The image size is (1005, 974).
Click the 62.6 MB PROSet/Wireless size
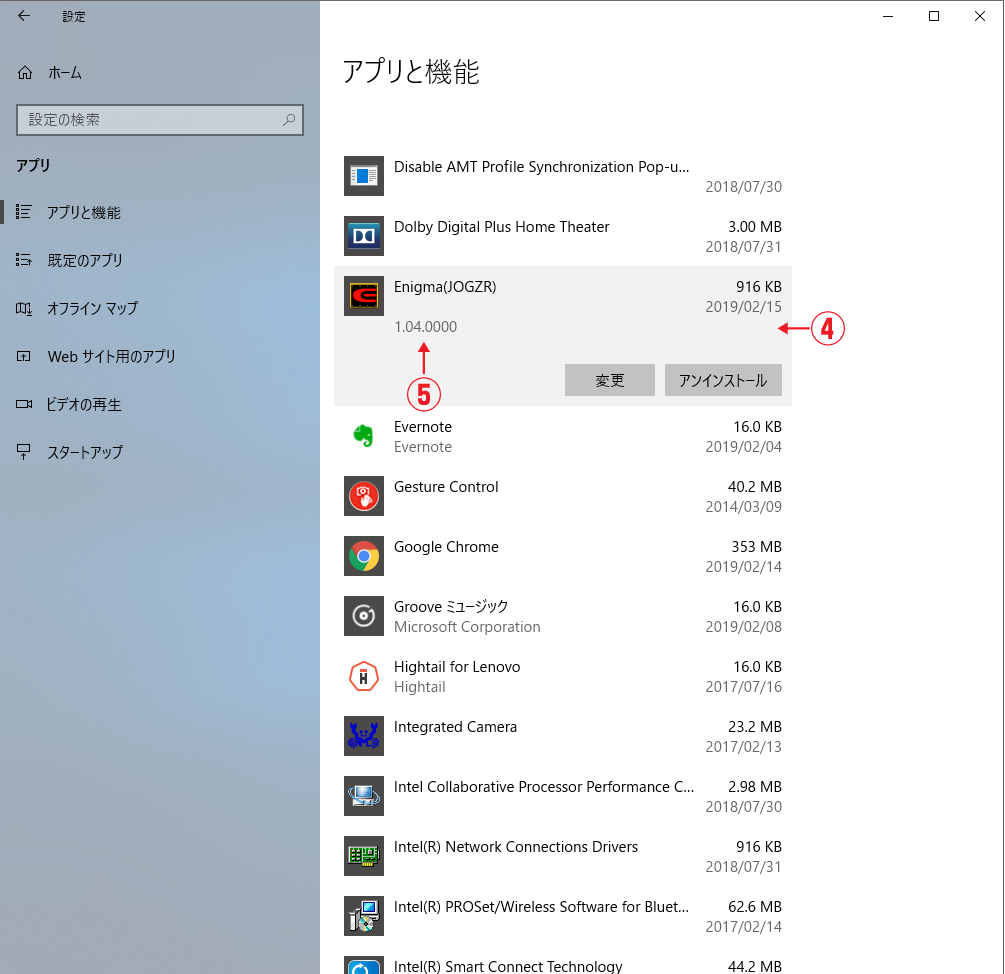click(x=754, y=907)
